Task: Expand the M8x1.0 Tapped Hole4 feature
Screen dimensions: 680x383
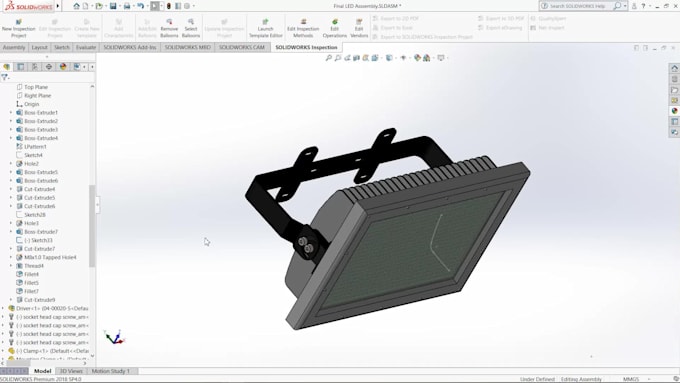Action: 11,257
